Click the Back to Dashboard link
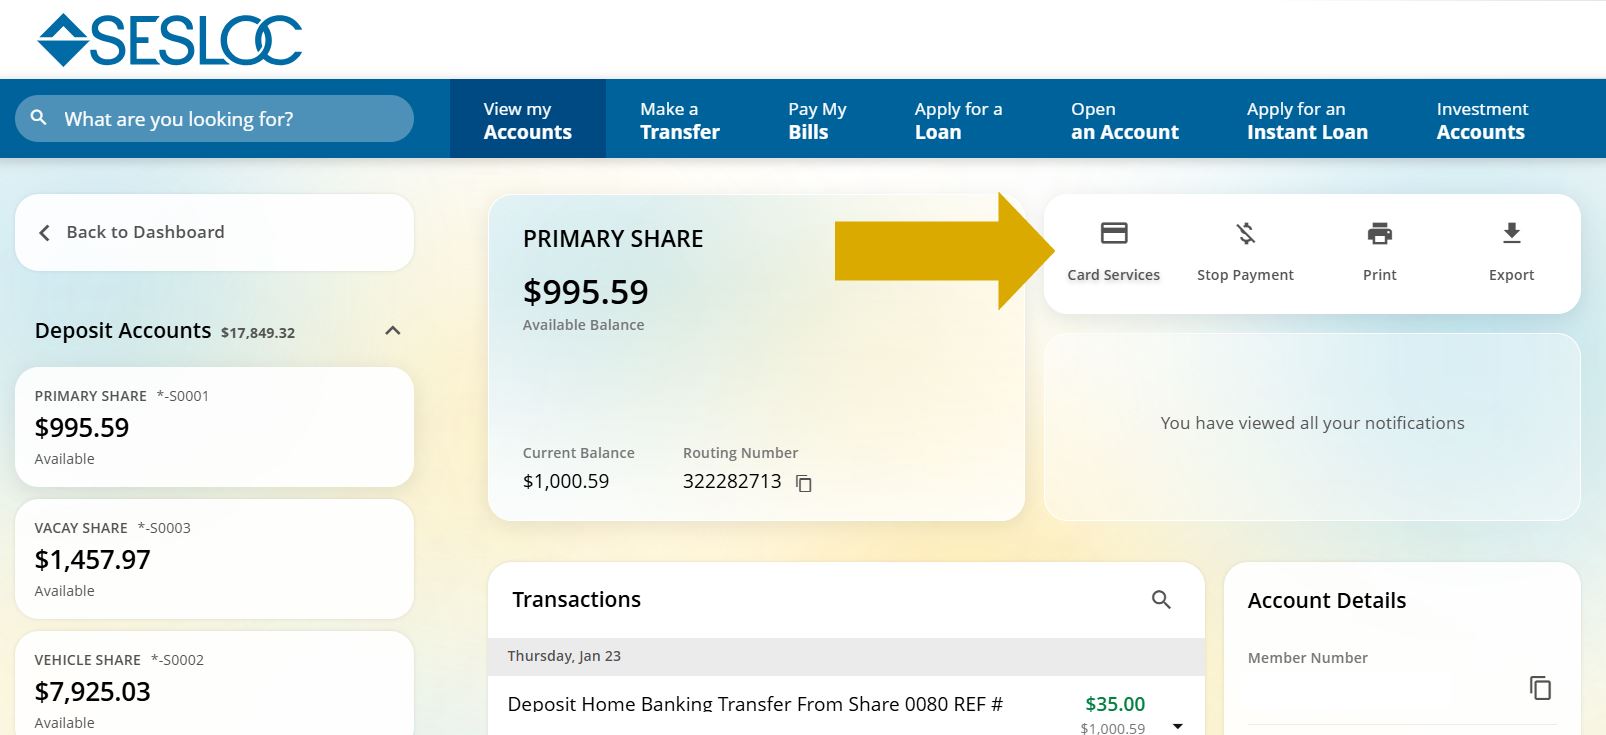The width and height of the screenshot is (1606, 735). 145,232
